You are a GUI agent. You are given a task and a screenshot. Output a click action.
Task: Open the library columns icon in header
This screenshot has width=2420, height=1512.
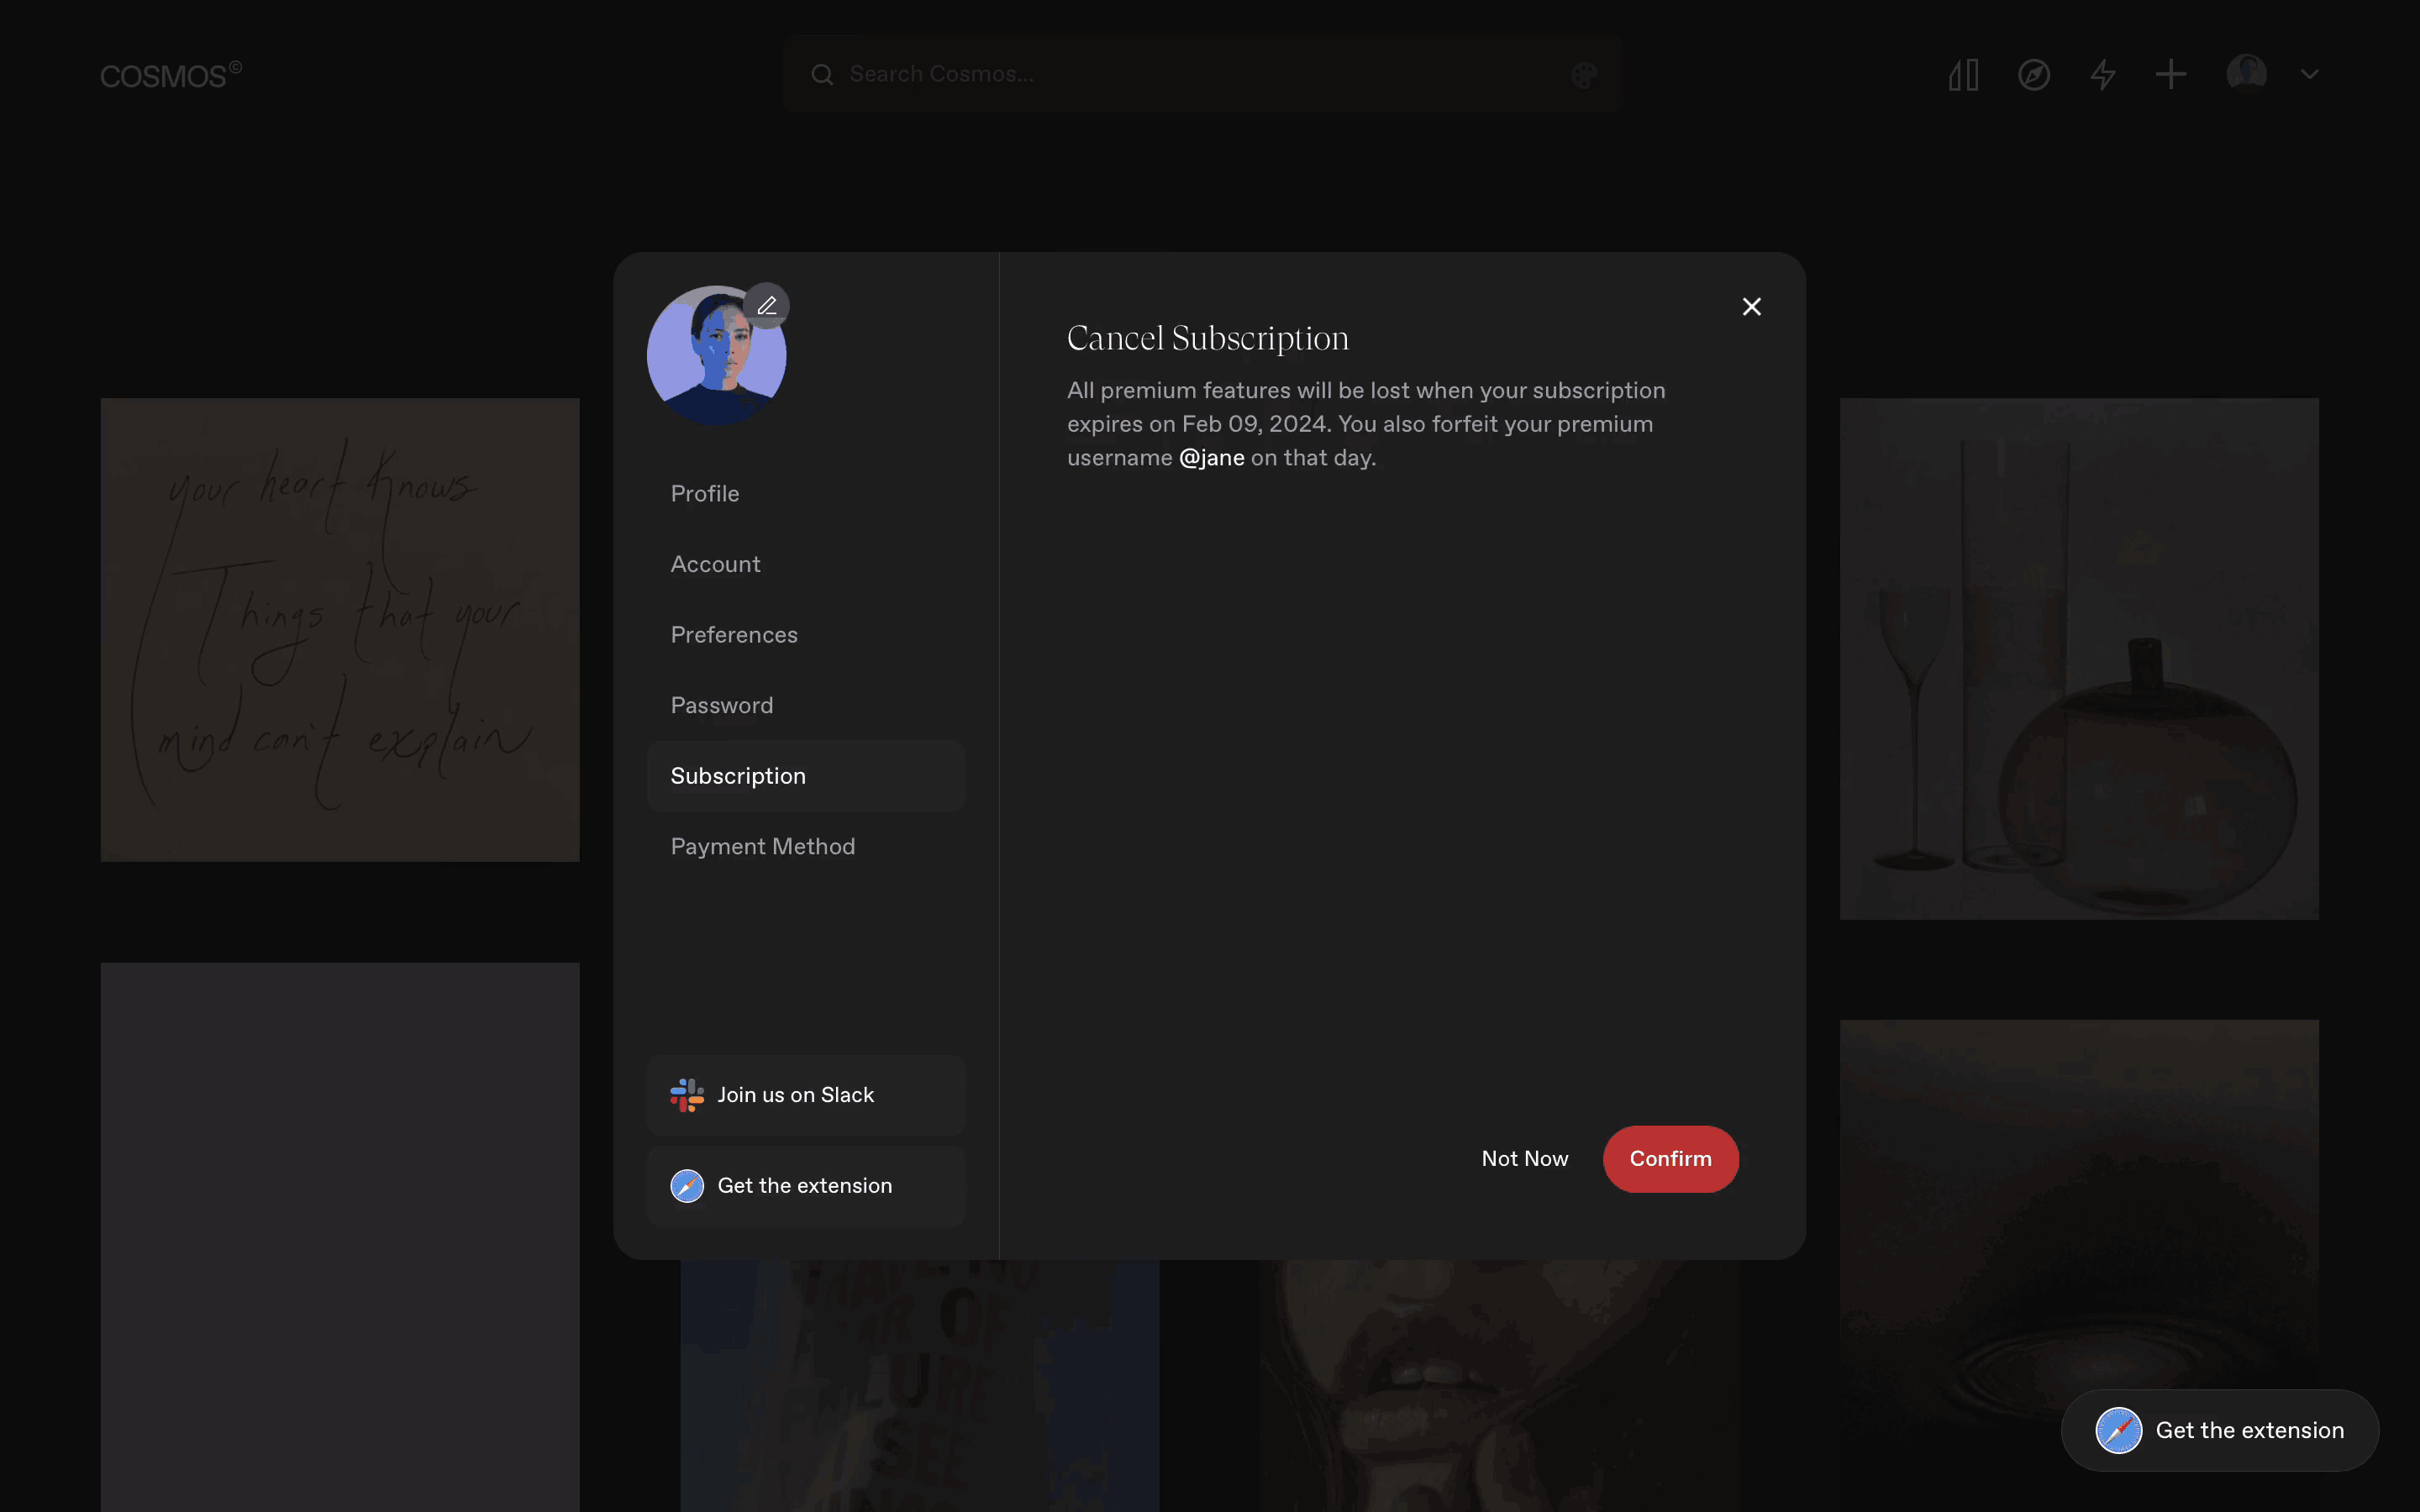[1963, 75]
